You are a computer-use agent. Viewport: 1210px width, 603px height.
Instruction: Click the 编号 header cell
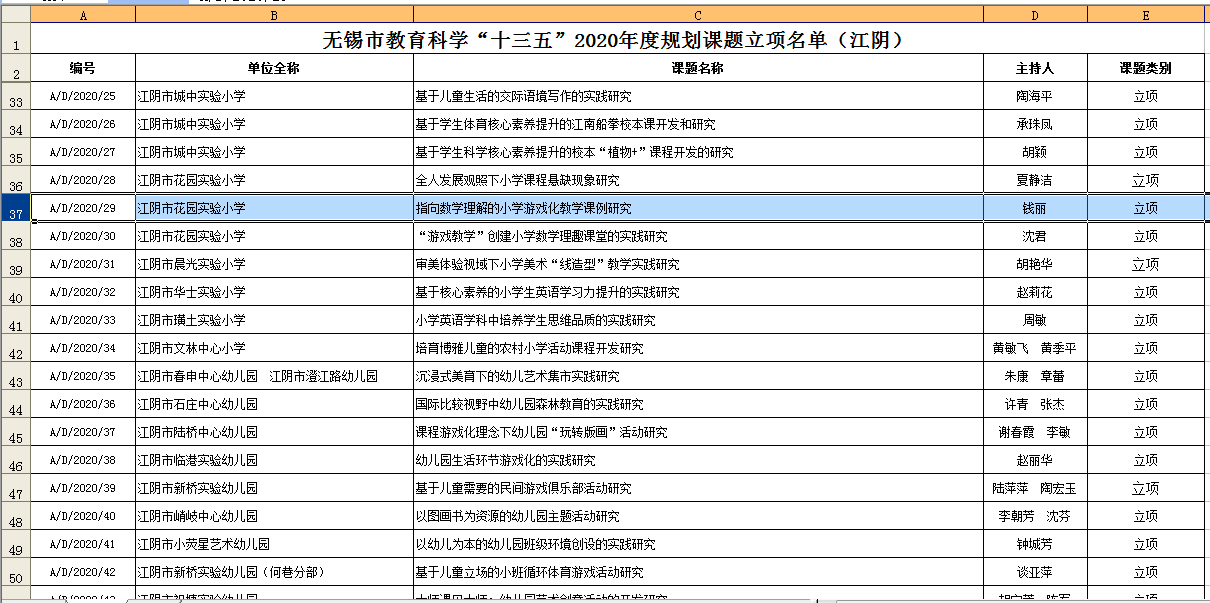[x=83, y=69]
